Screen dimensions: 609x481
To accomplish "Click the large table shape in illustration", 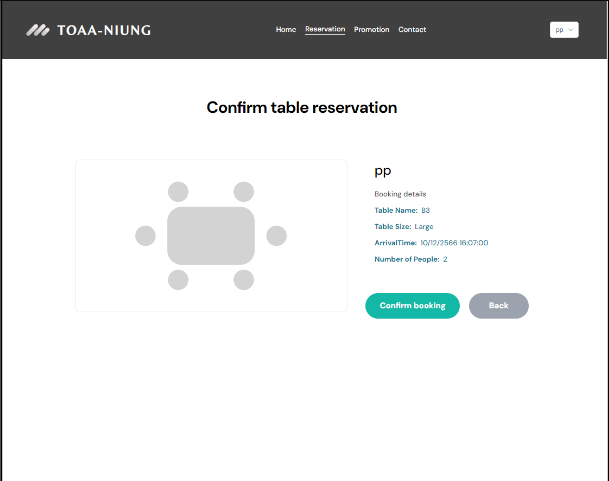I will point(211,236).
